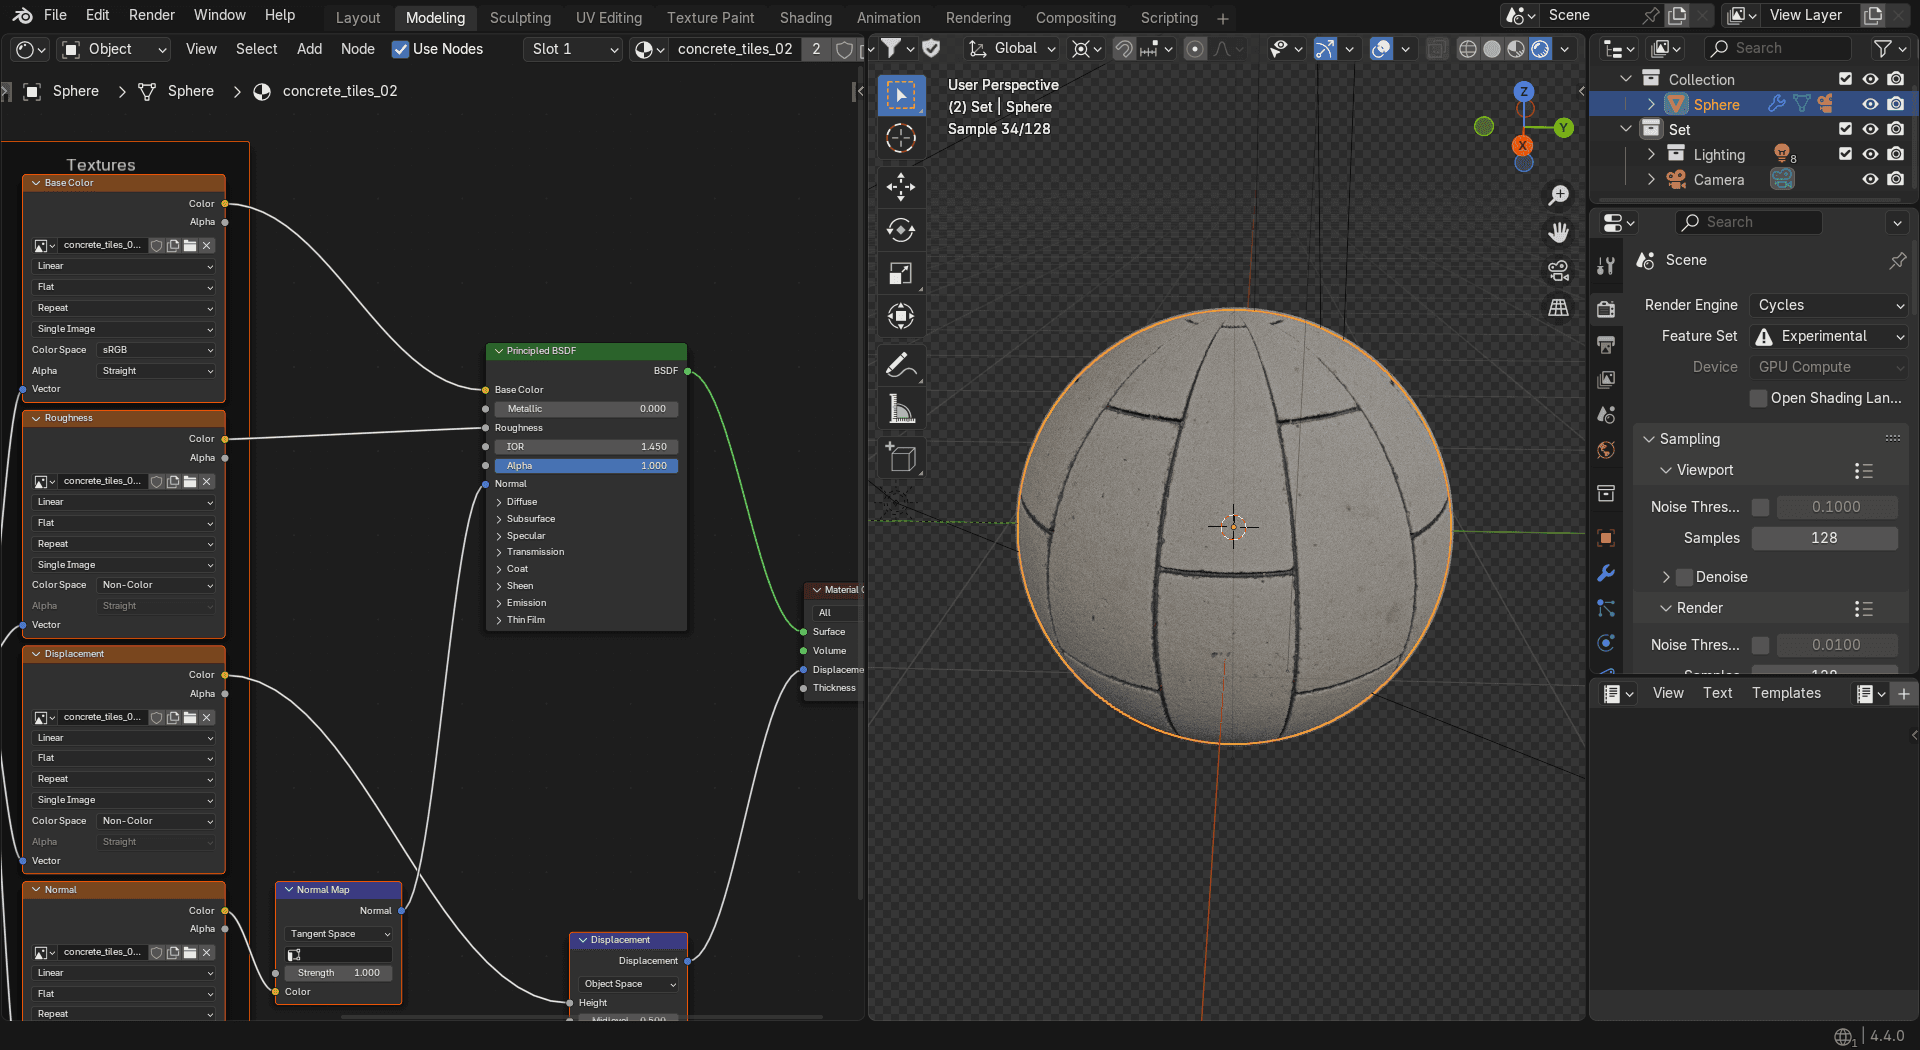Click the Templates button in text editor

1786,693
